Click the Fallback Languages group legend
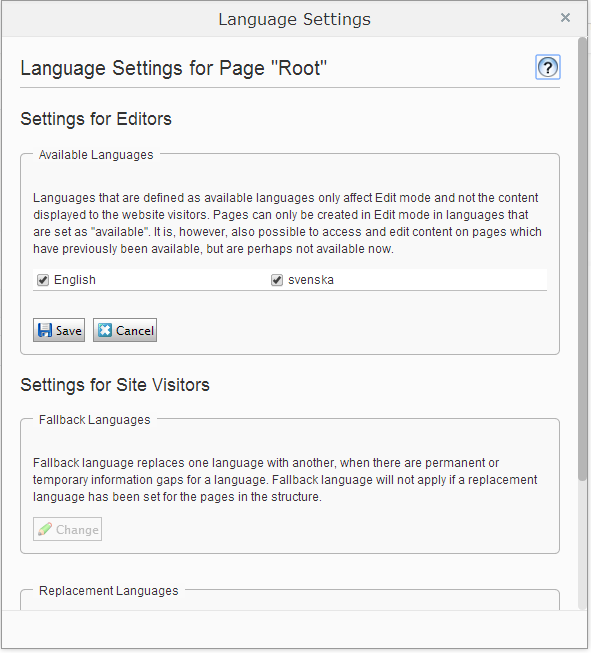Image resolution: width=591 pixels, height=653 pixels. point(95,420)
